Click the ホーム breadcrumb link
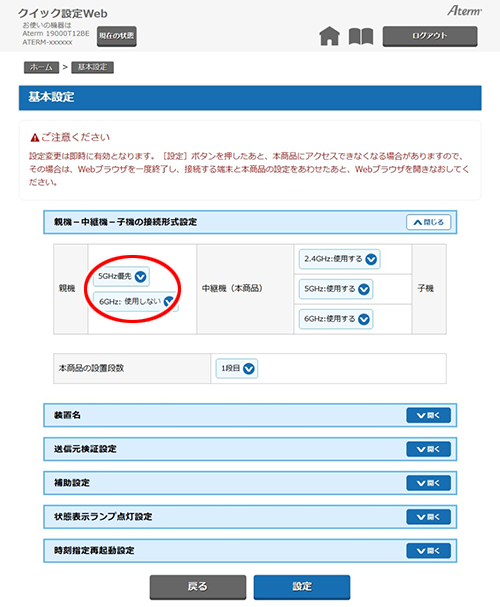 click(41, 67)
